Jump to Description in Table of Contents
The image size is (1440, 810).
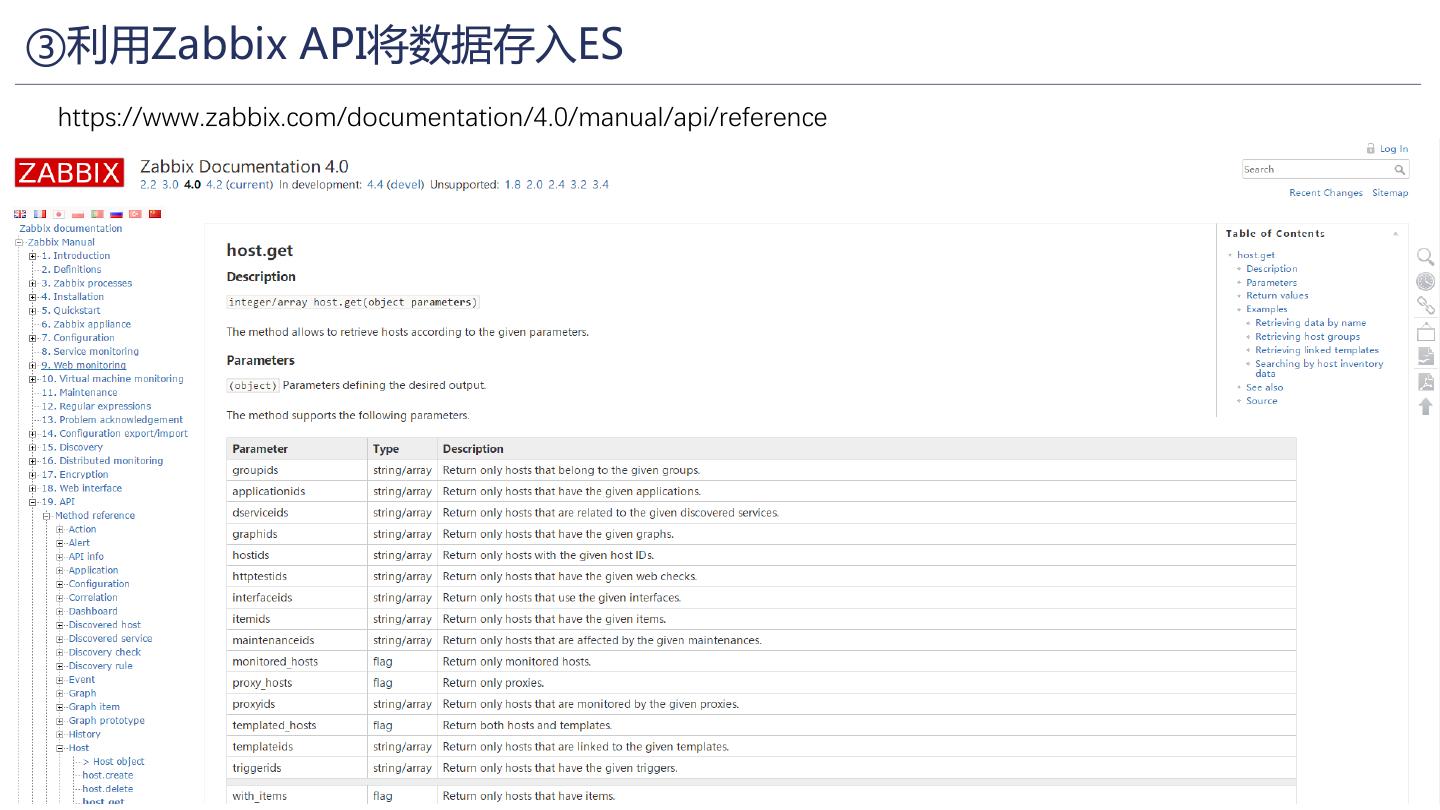1272,269
